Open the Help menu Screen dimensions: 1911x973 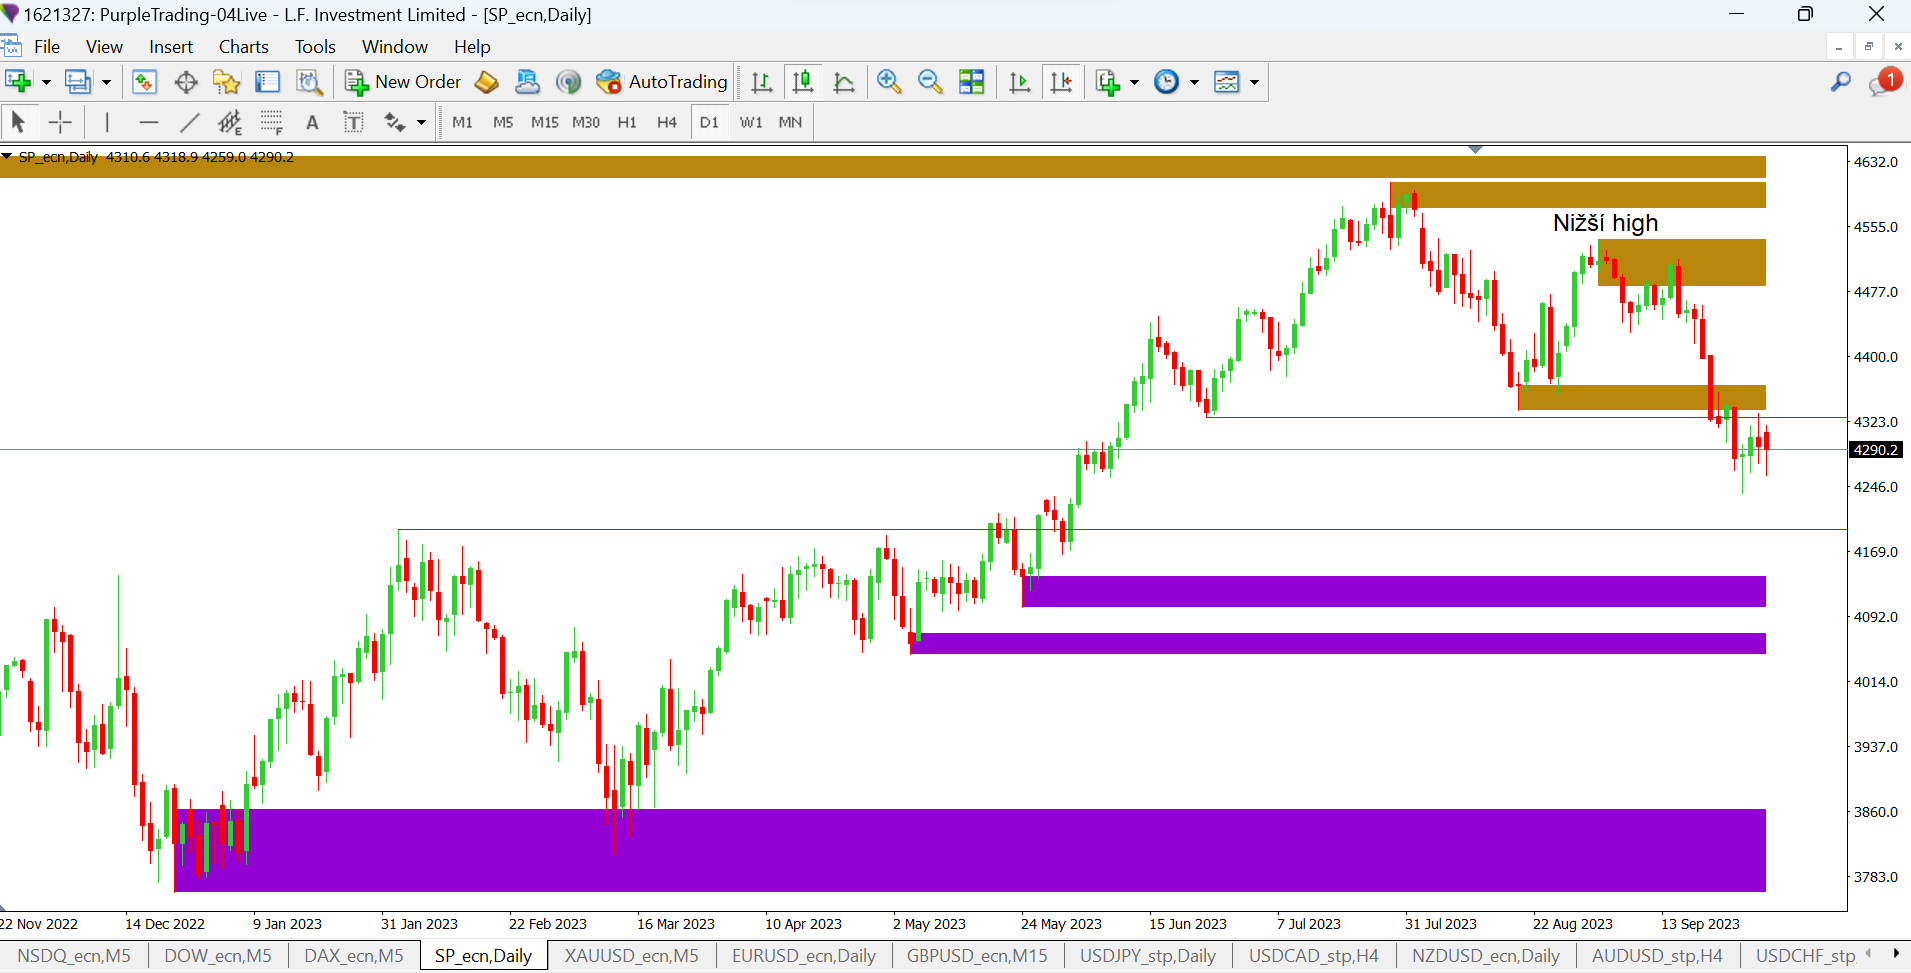472,47
